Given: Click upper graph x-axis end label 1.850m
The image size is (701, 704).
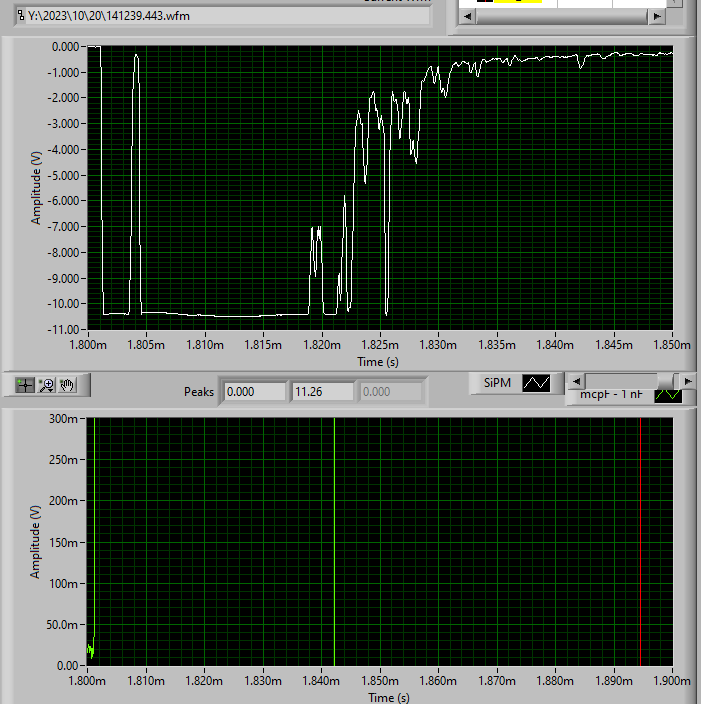Looking at the screenshot, I should [672, 345].
